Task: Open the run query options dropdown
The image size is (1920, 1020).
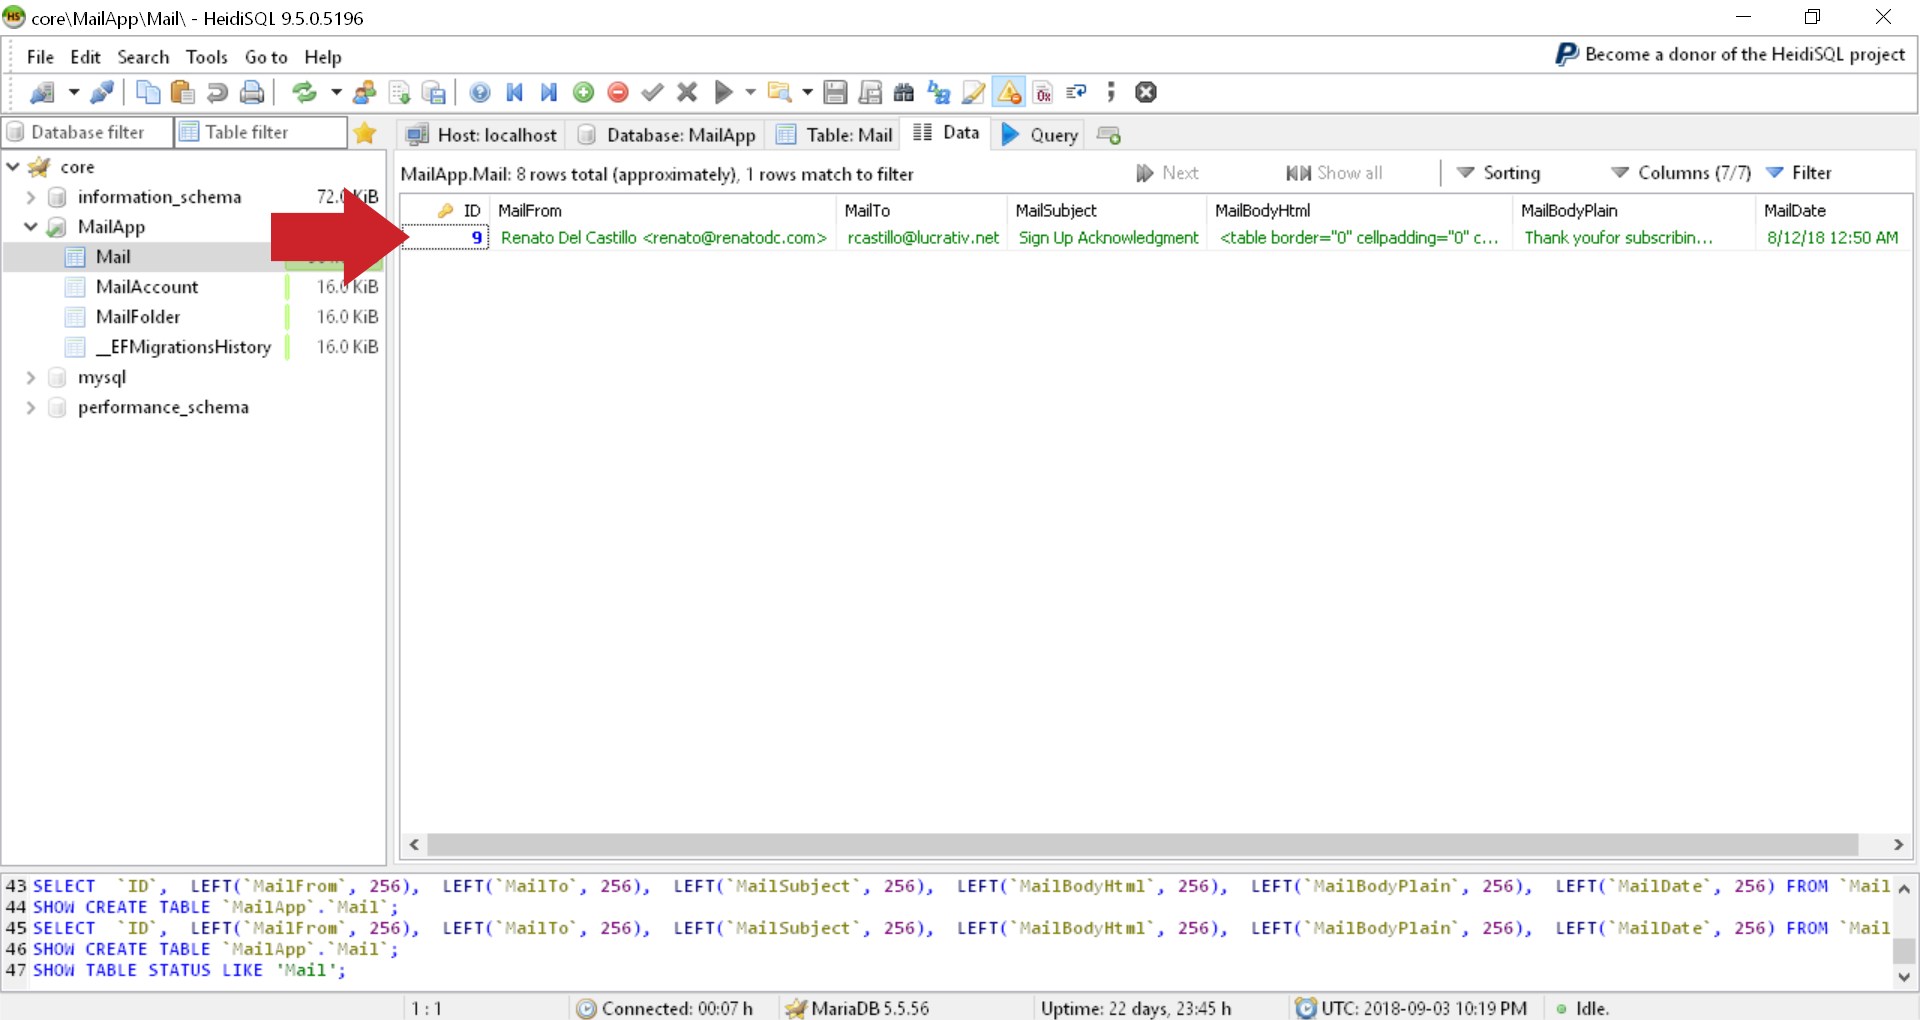Action: coord(750,93)
